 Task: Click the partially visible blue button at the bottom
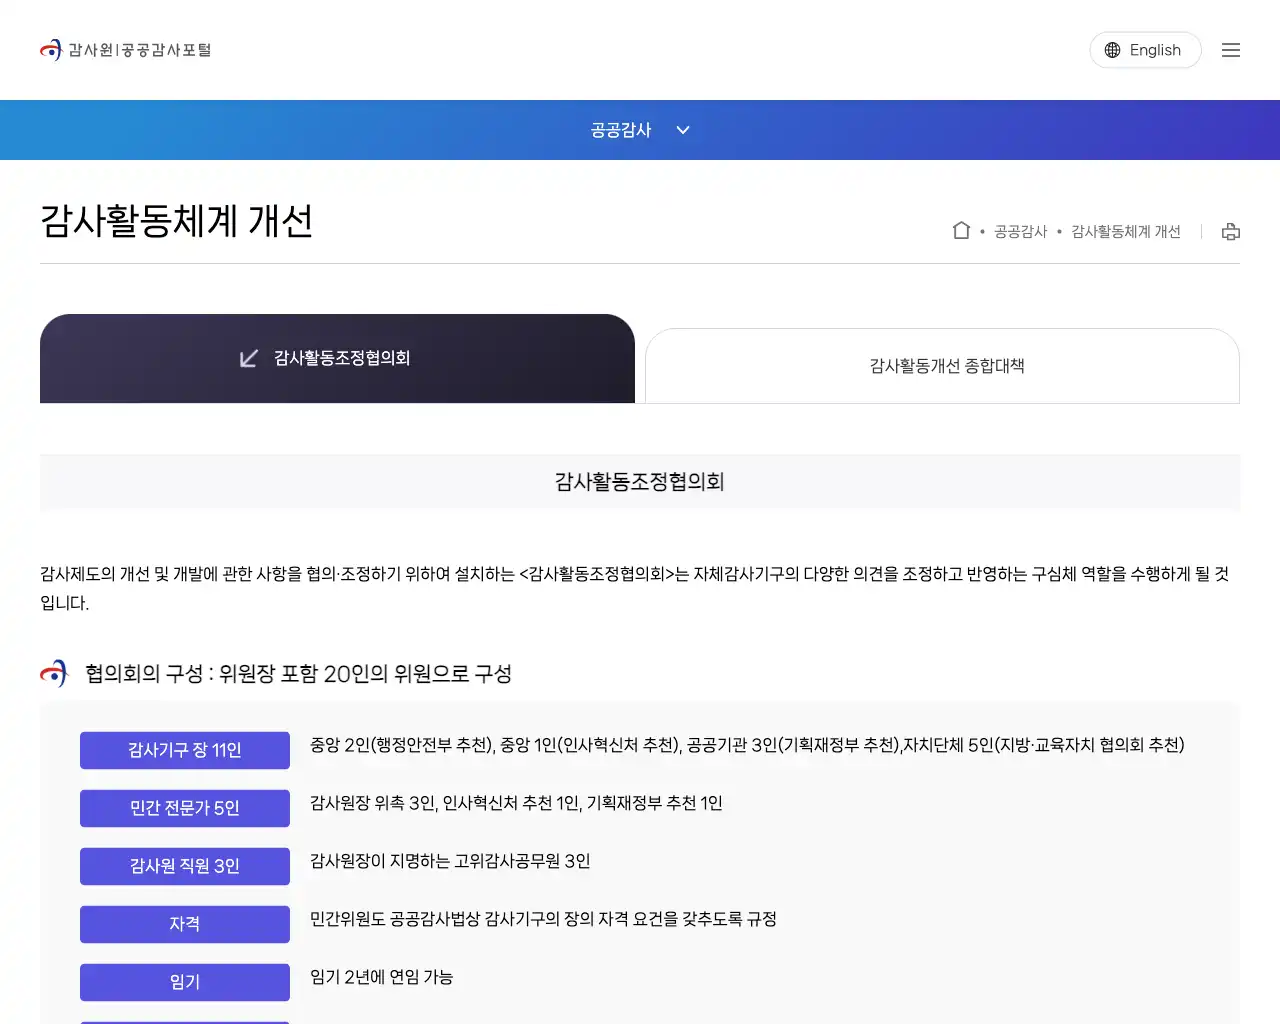(184, 1020)
